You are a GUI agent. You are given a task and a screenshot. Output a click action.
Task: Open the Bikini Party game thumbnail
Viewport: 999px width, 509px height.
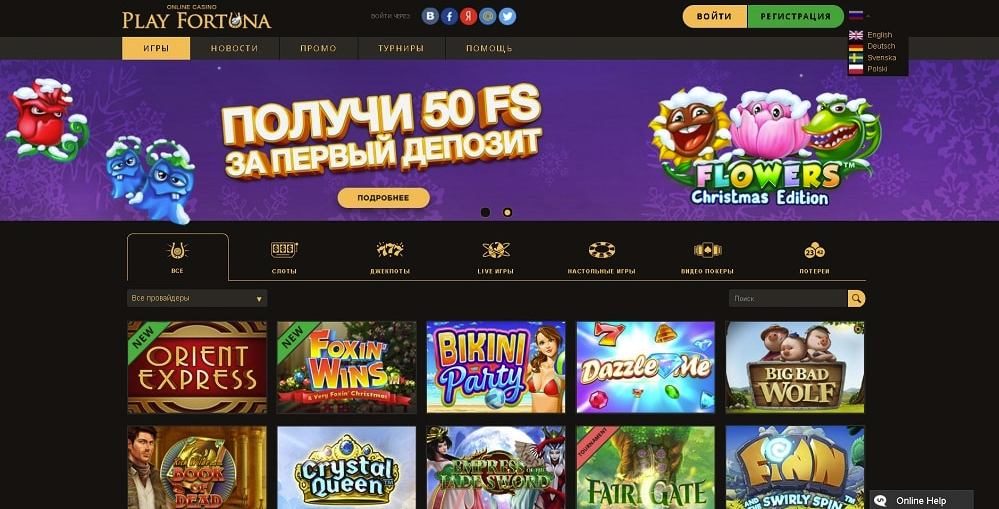pos(496,367)
